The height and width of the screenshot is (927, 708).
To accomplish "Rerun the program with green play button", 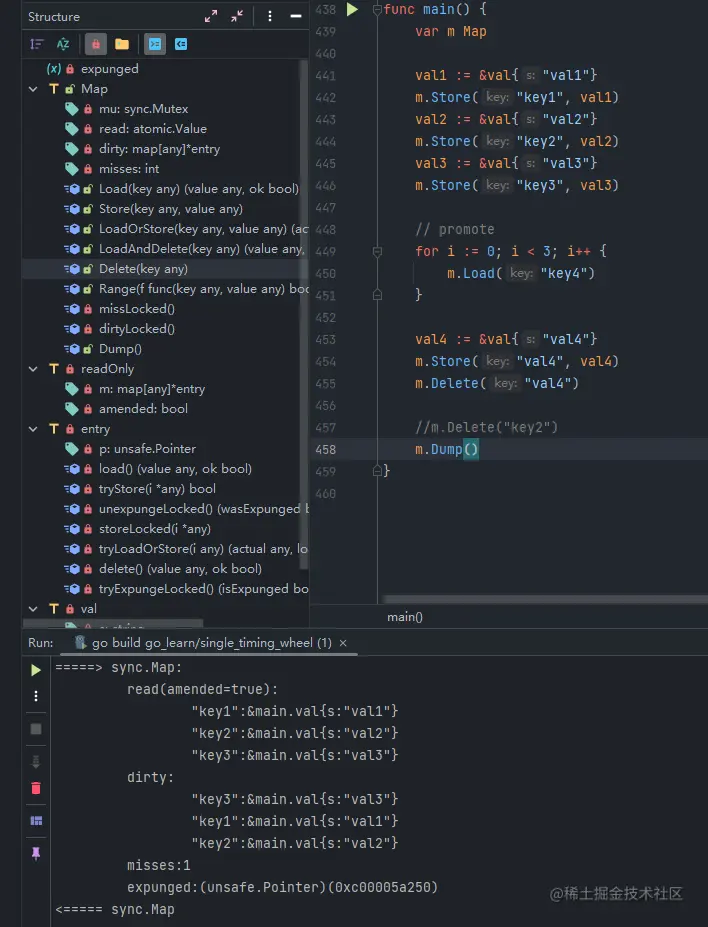I will [36, 670].
